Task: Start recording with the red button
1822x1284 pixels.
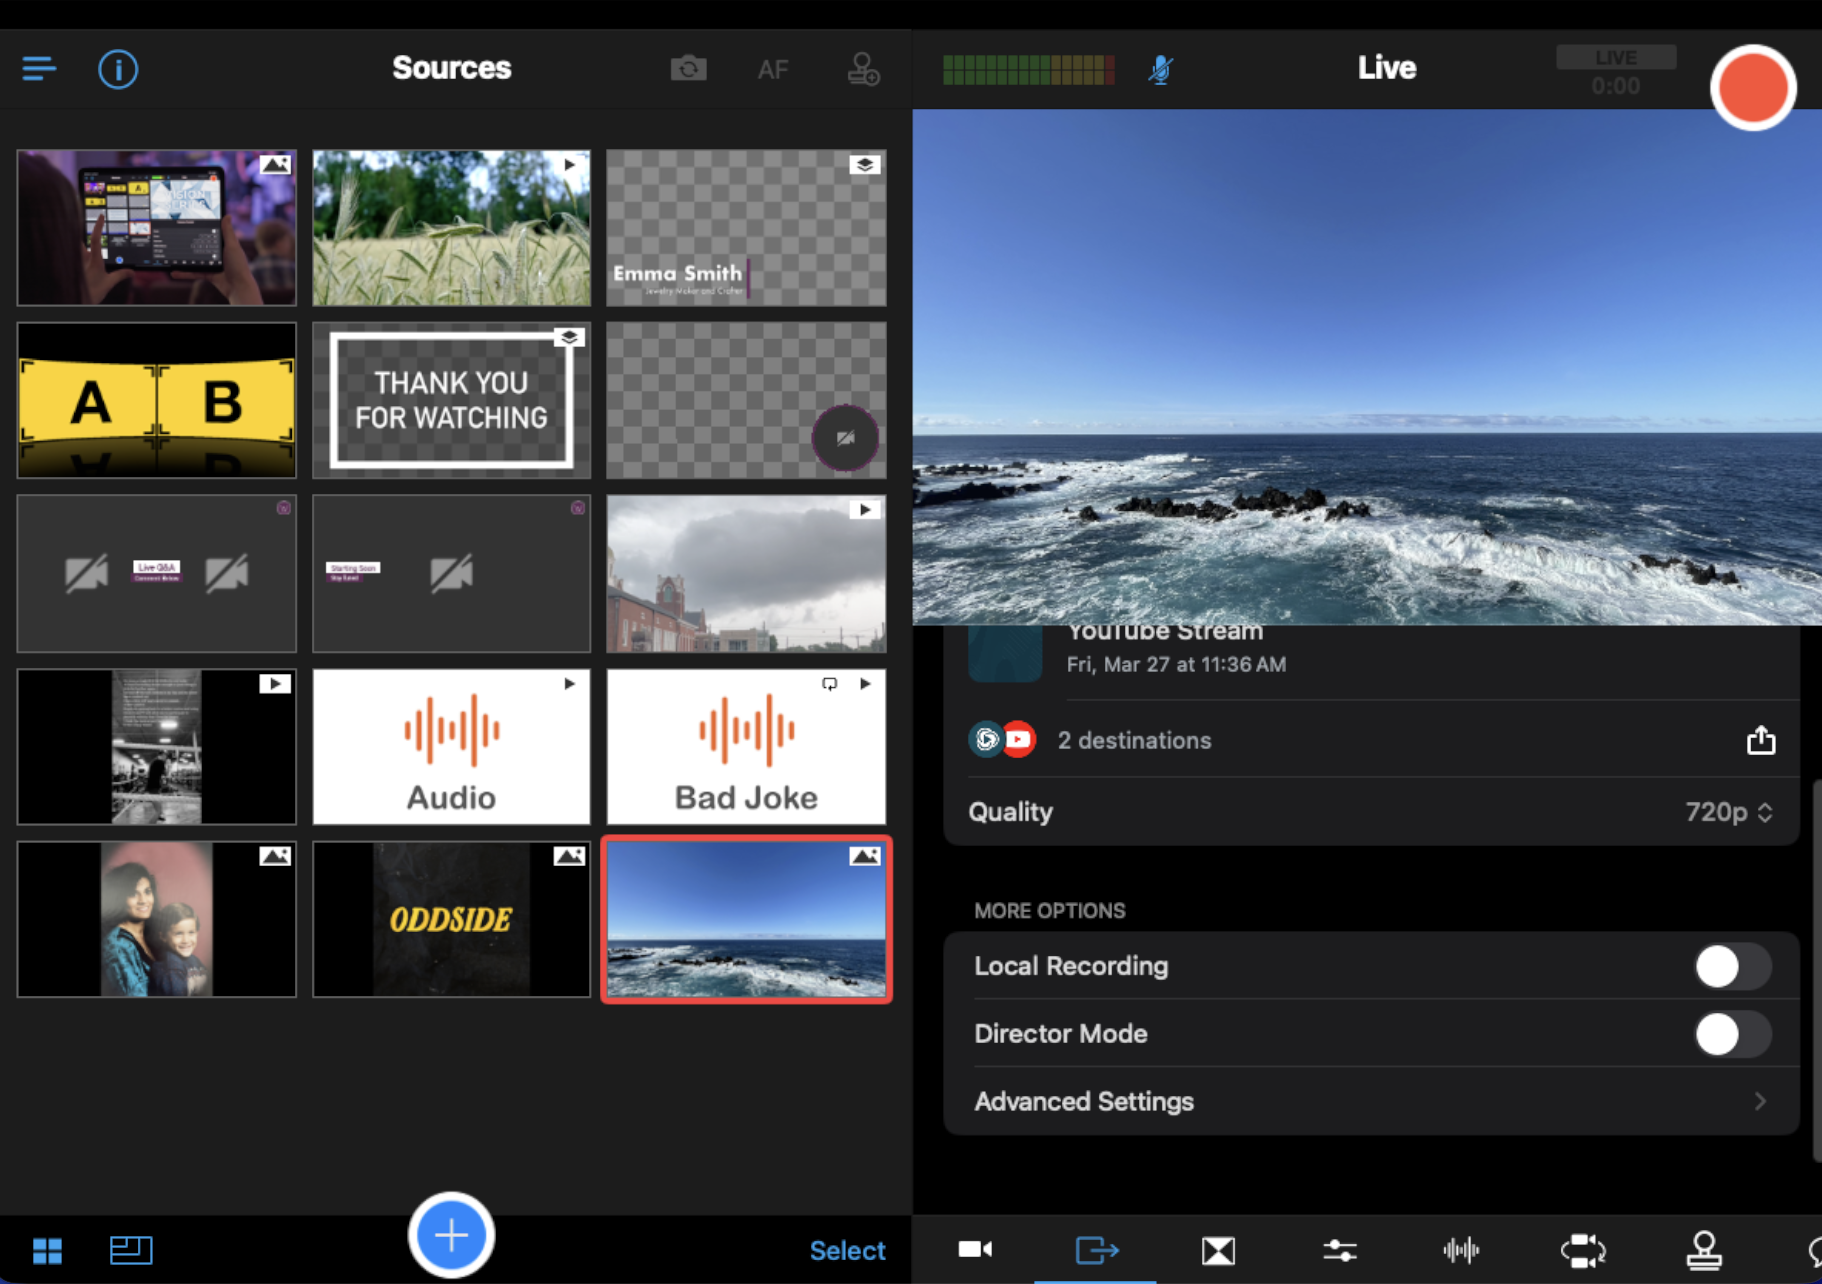Action: [1753, 87]
